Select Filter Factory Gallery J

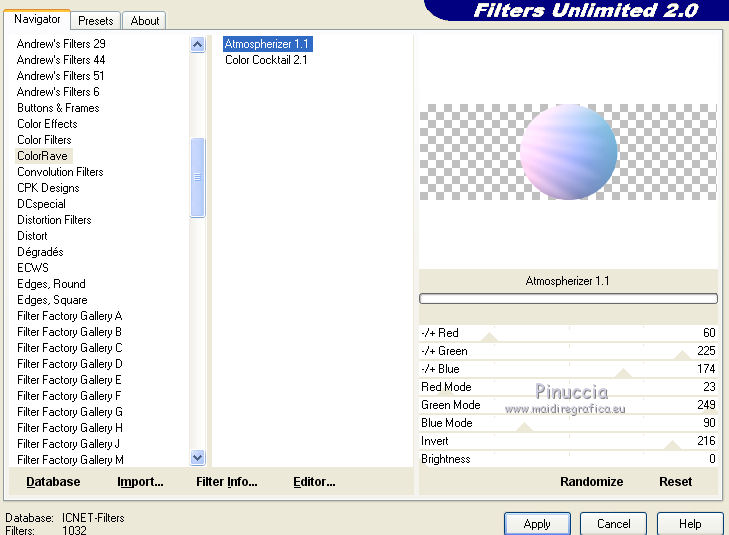click(69, 444)
